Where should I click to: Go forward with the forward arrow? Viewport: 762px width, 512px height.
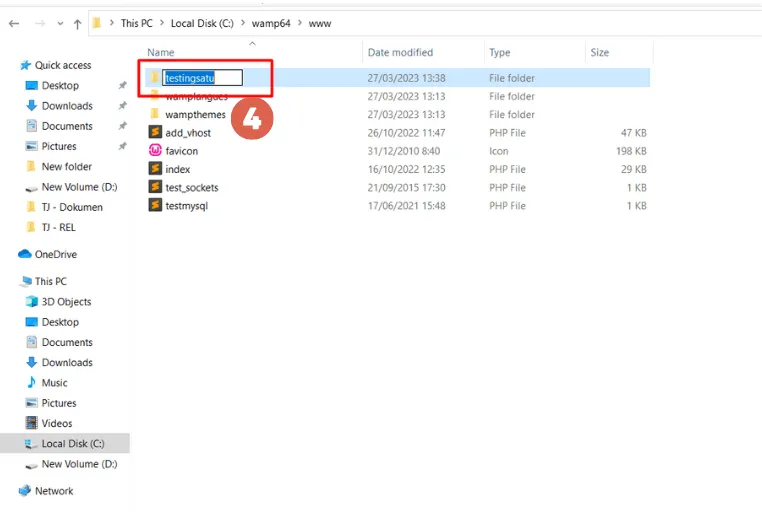pos(40,23)
